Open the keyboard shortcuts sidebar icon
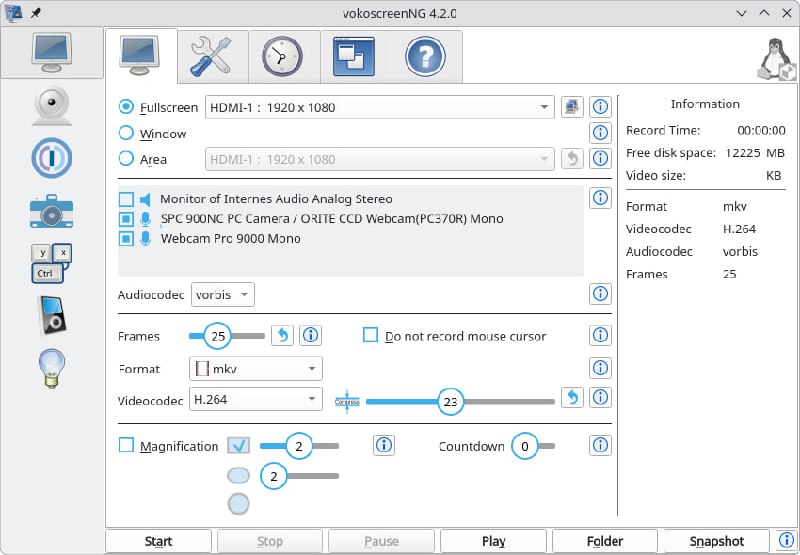 (x=51, y=264)
